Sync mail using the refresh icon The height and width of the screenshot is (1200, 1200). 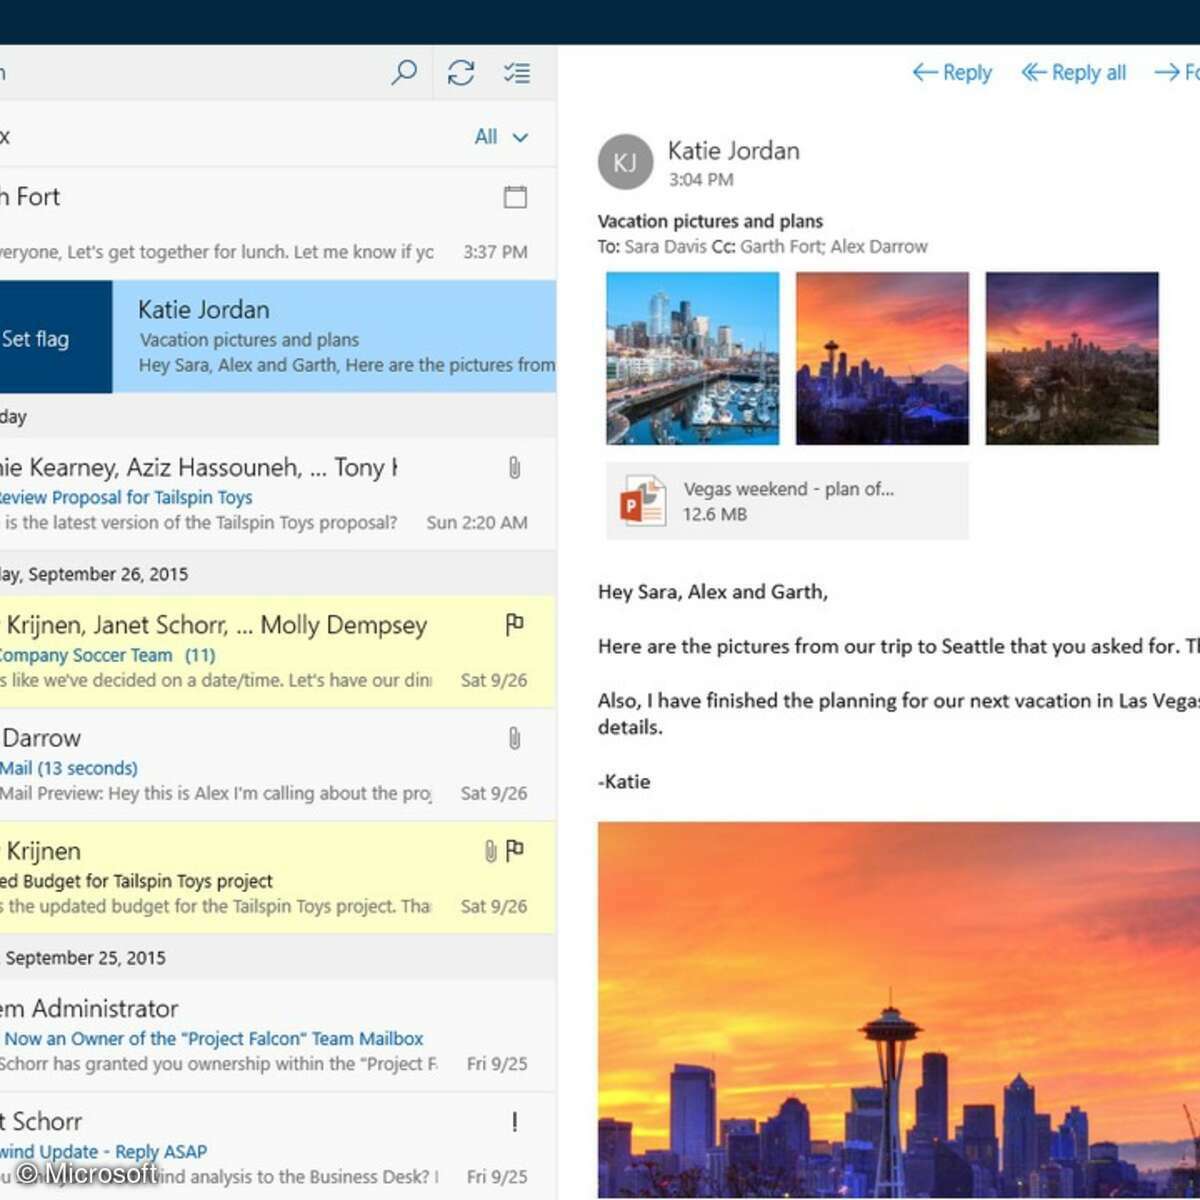point(460,72)
